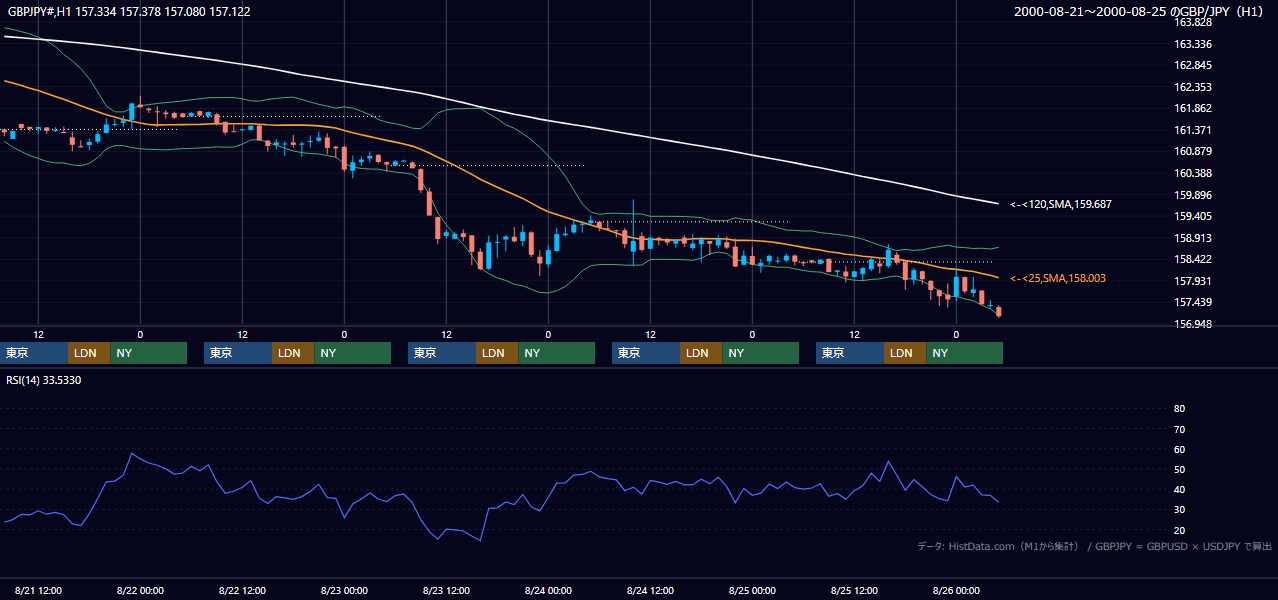Viewport: 1278px width, 600px height.
Task: Select the NY session block for 8/24
Action: tap(760, 353)
